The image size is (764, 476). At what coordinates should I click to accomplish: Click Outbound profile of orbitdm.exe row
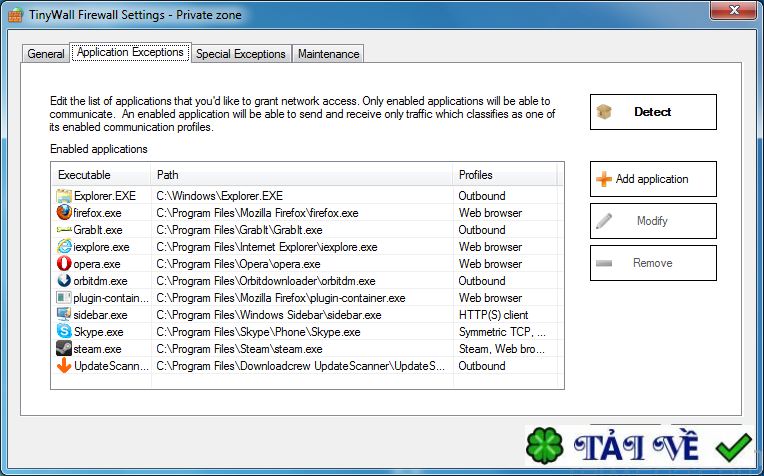click(482, 281)
